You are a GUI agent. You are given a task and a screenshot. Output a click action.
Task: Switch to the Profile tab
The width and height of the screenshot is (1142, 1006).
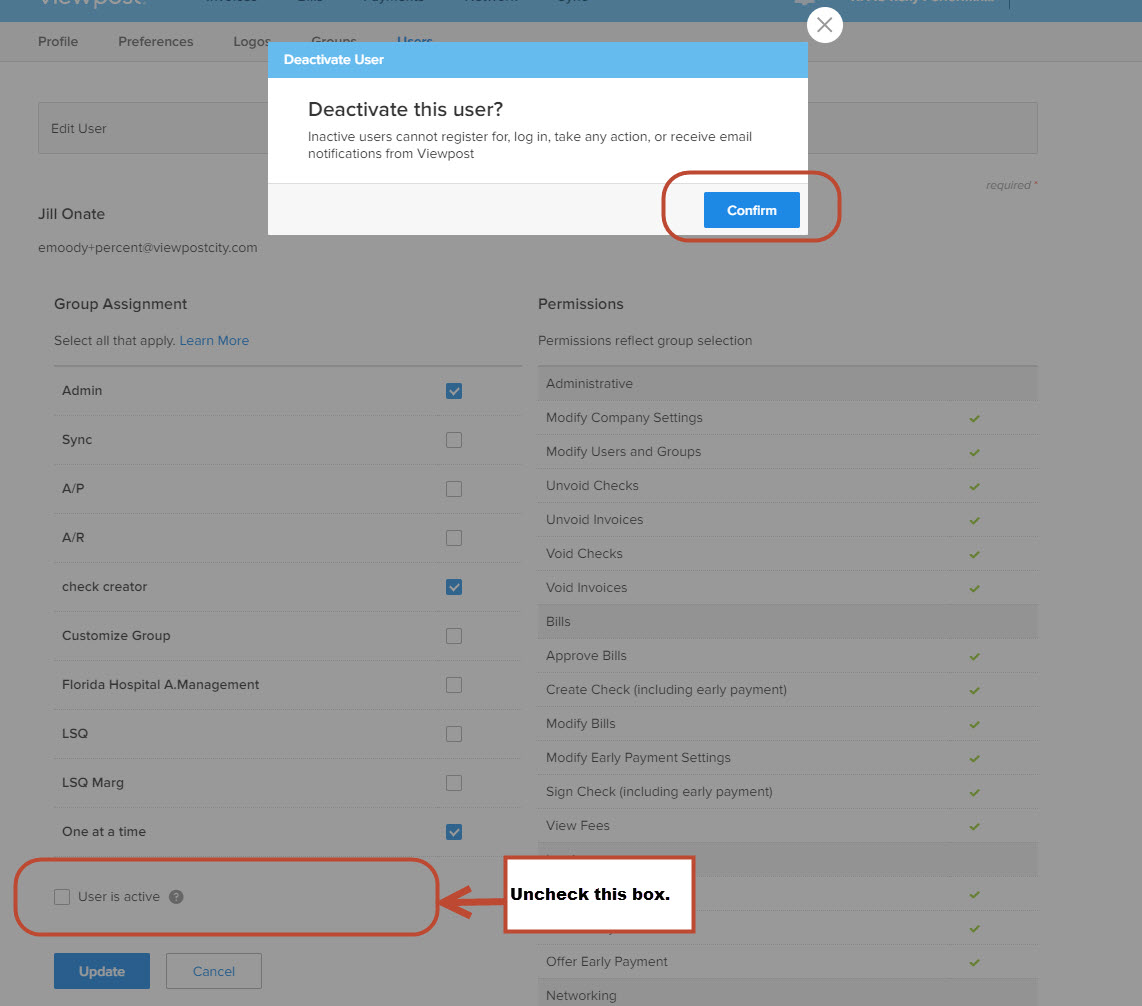coord(58,42)
